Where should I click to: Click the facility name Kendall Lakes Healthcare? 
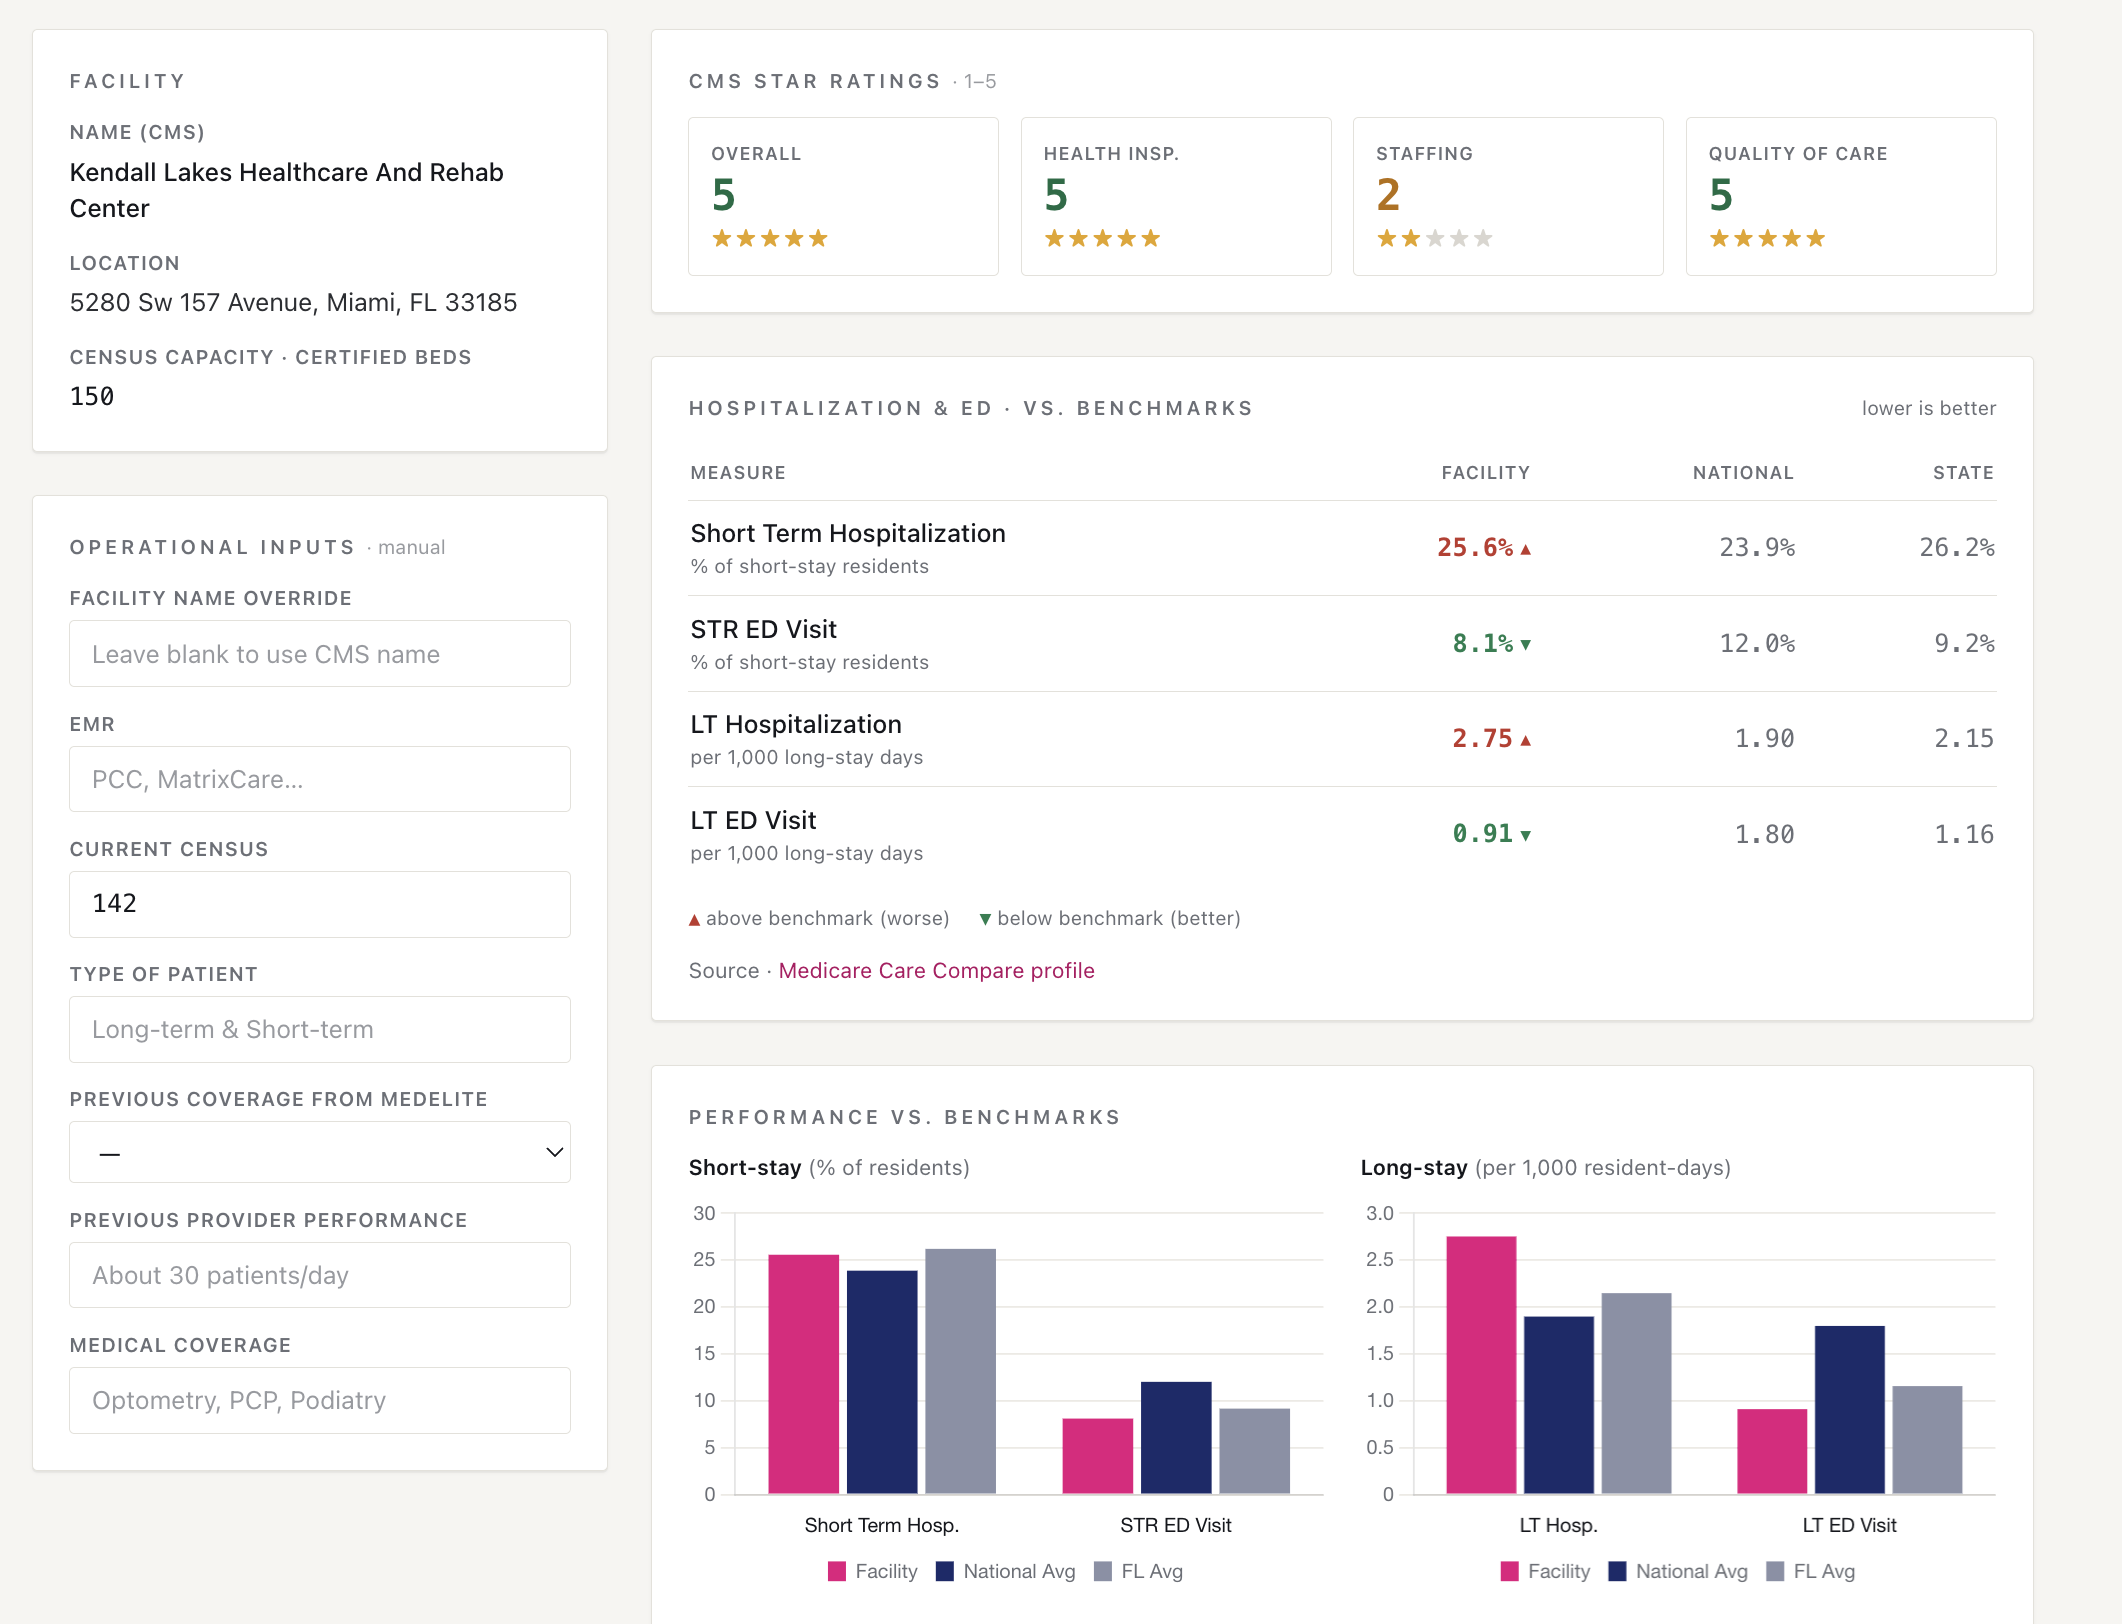(286, 190)
